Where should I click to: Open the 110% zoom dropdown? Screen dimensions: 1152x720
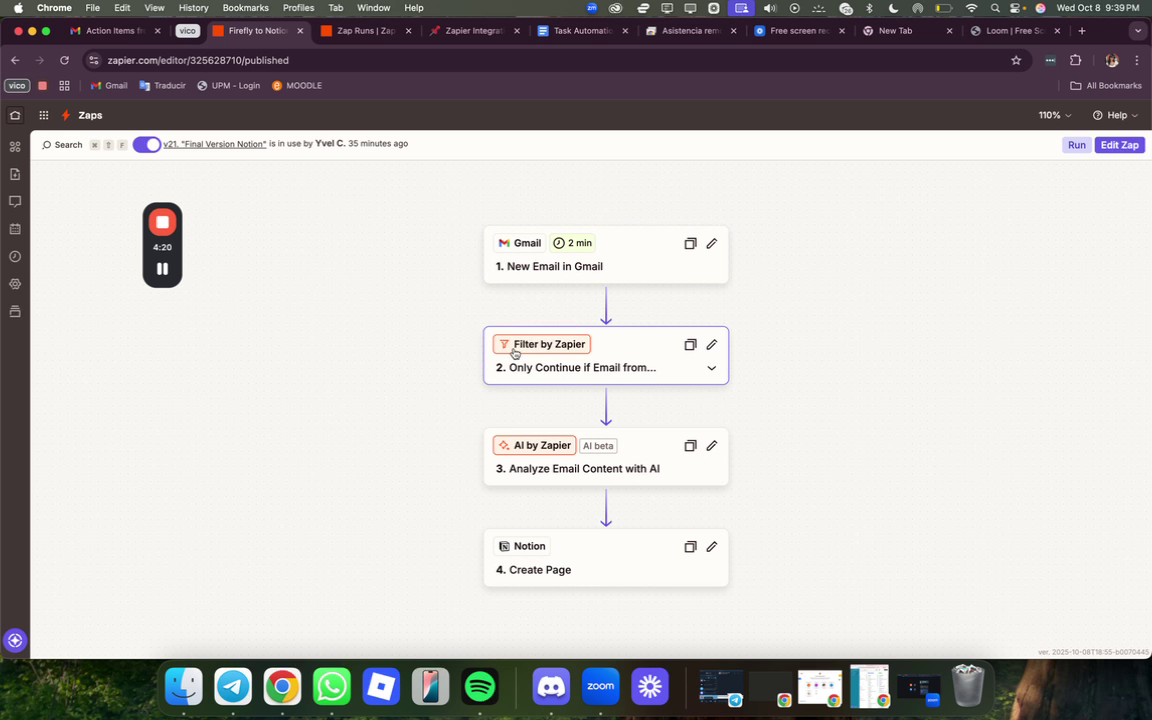click(1055, 115)
